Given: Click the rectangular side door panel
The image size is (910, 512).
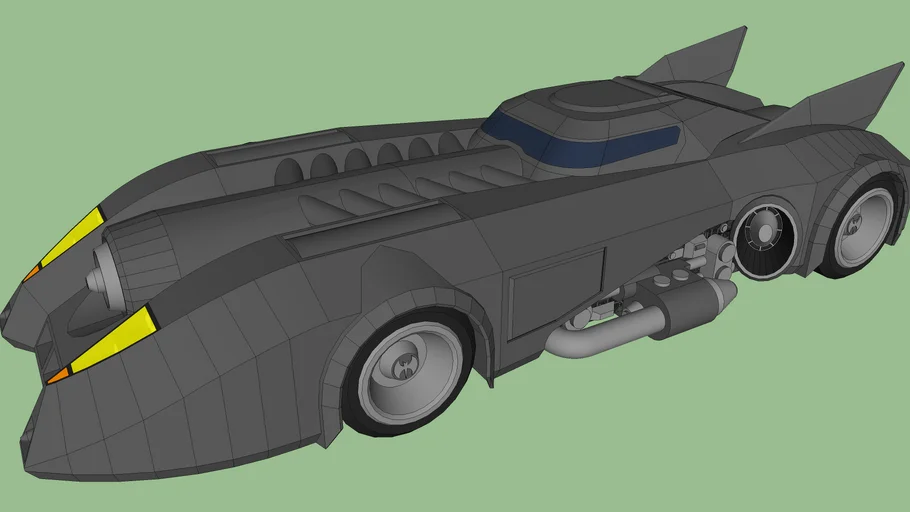Looking at the screenshot, I should coord(557,293).
